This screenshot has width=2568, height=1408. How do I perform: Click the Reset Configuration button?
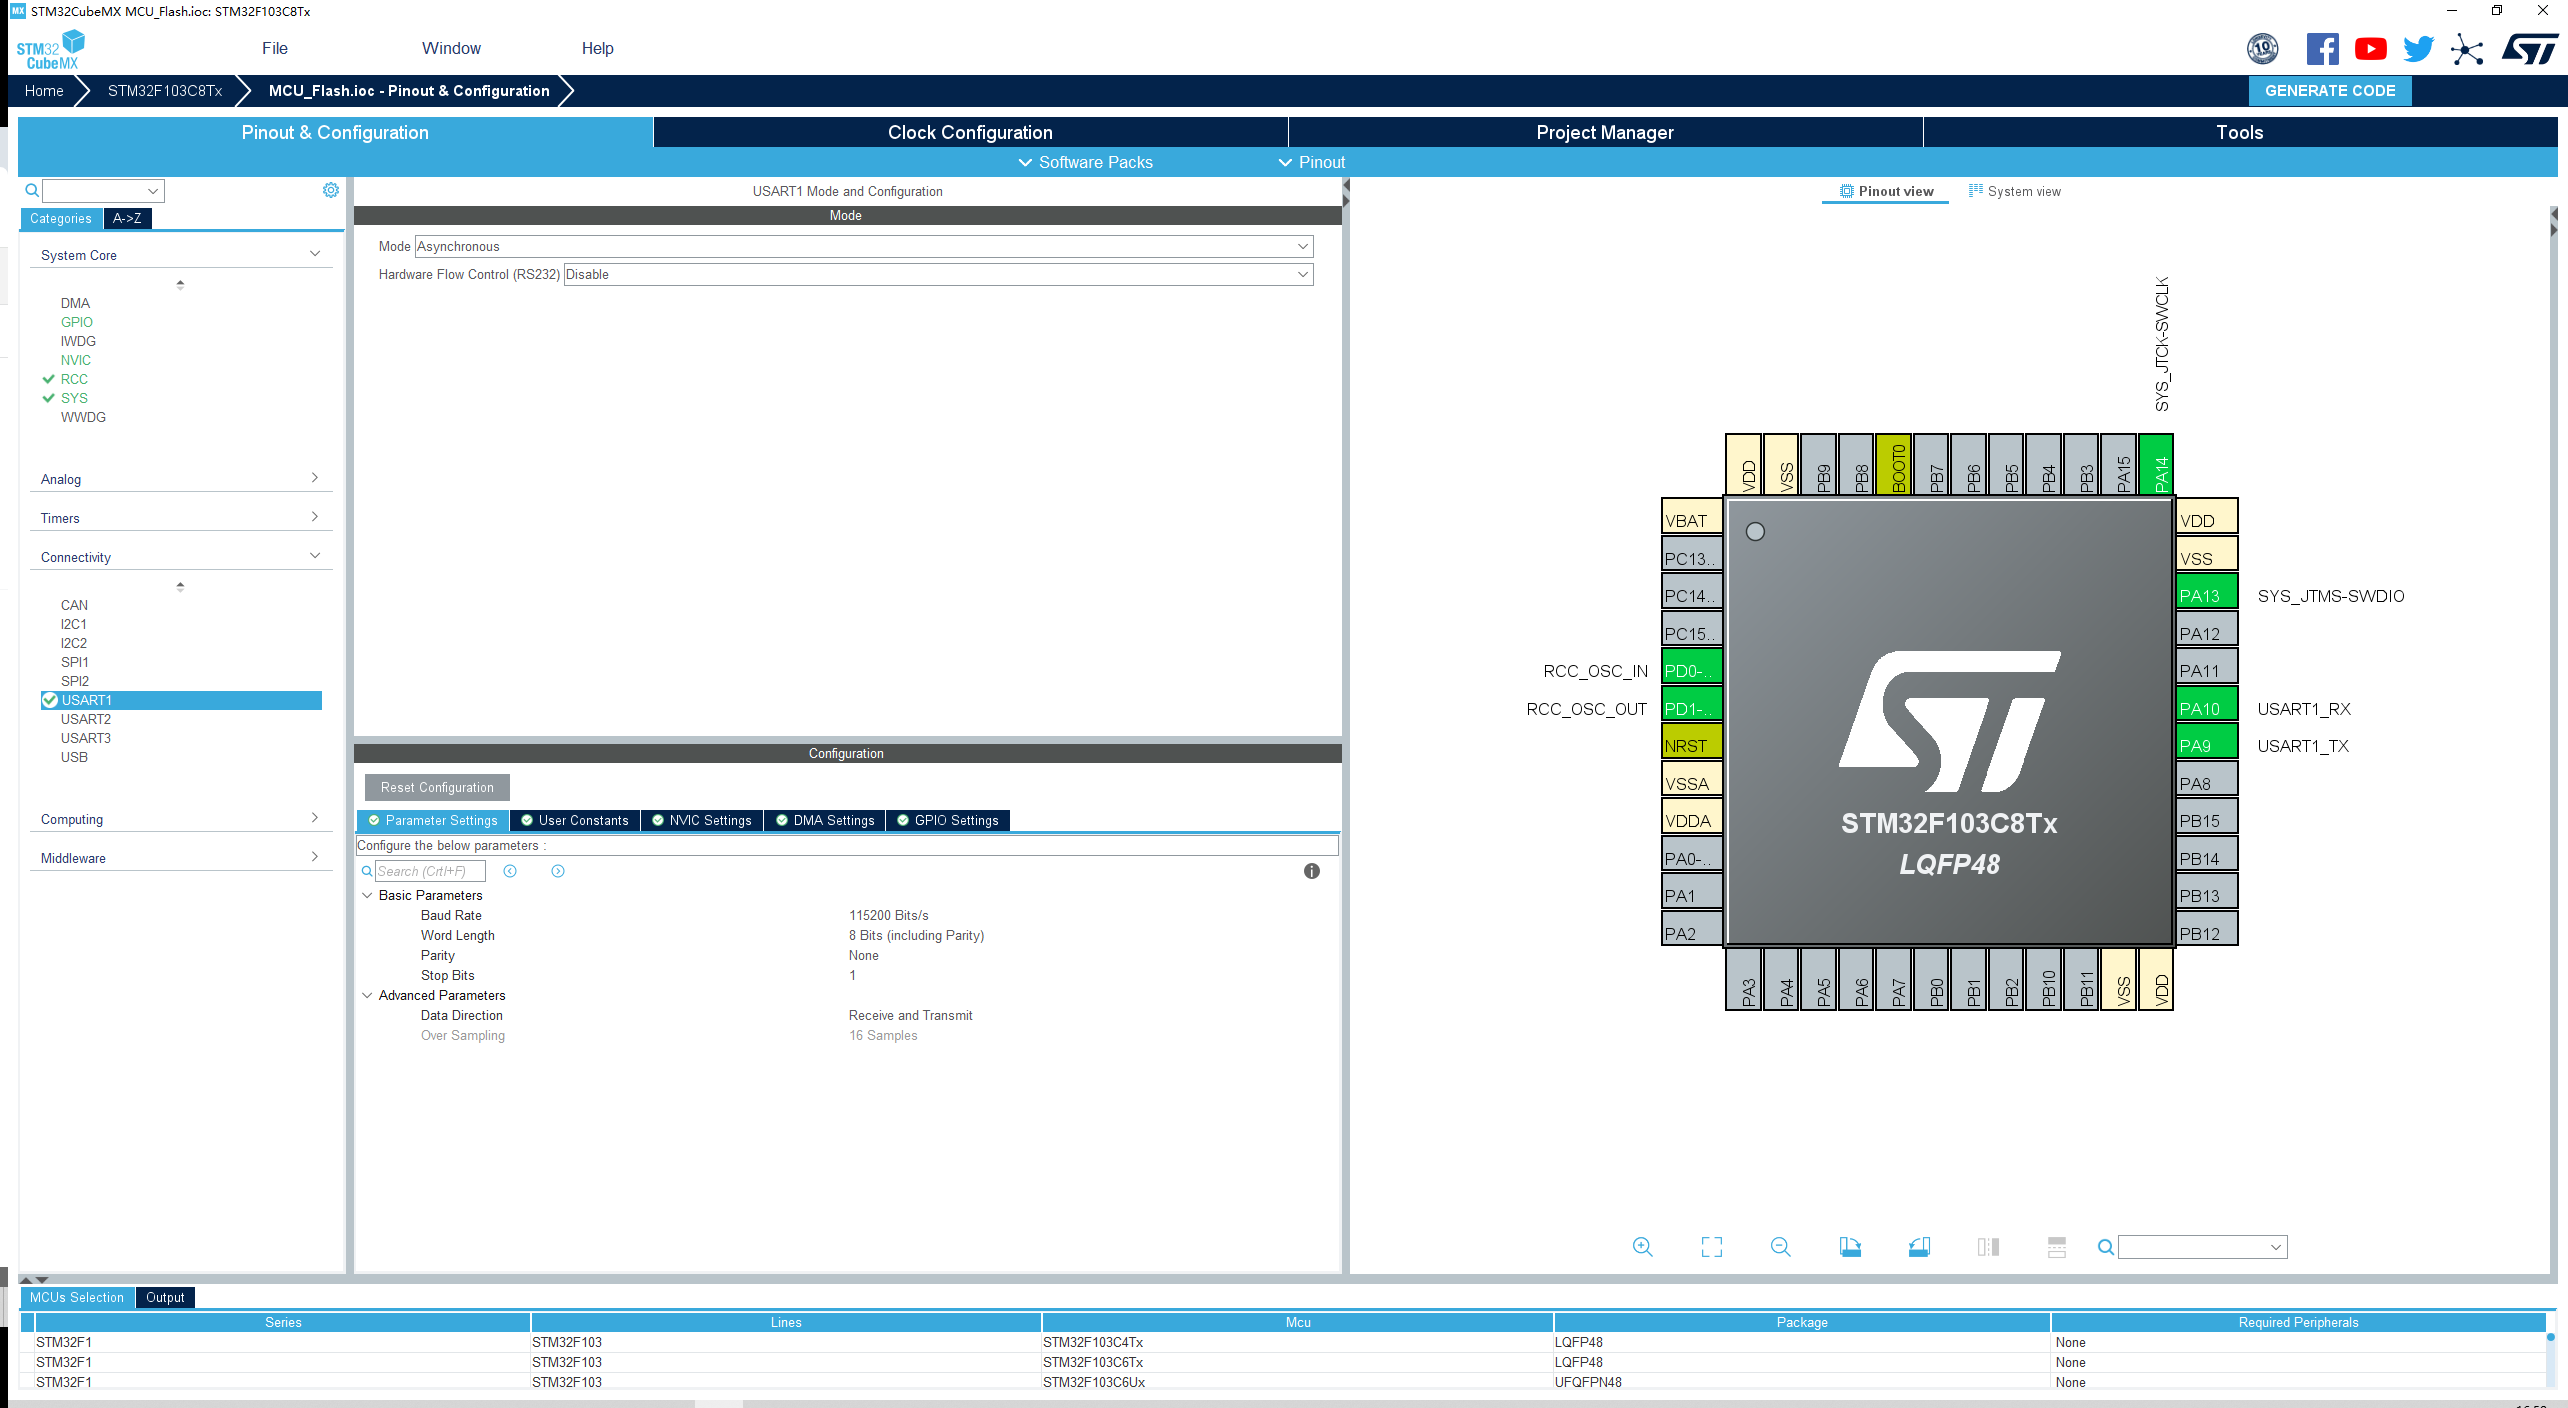pyautogui.click(x=437, y=787)
